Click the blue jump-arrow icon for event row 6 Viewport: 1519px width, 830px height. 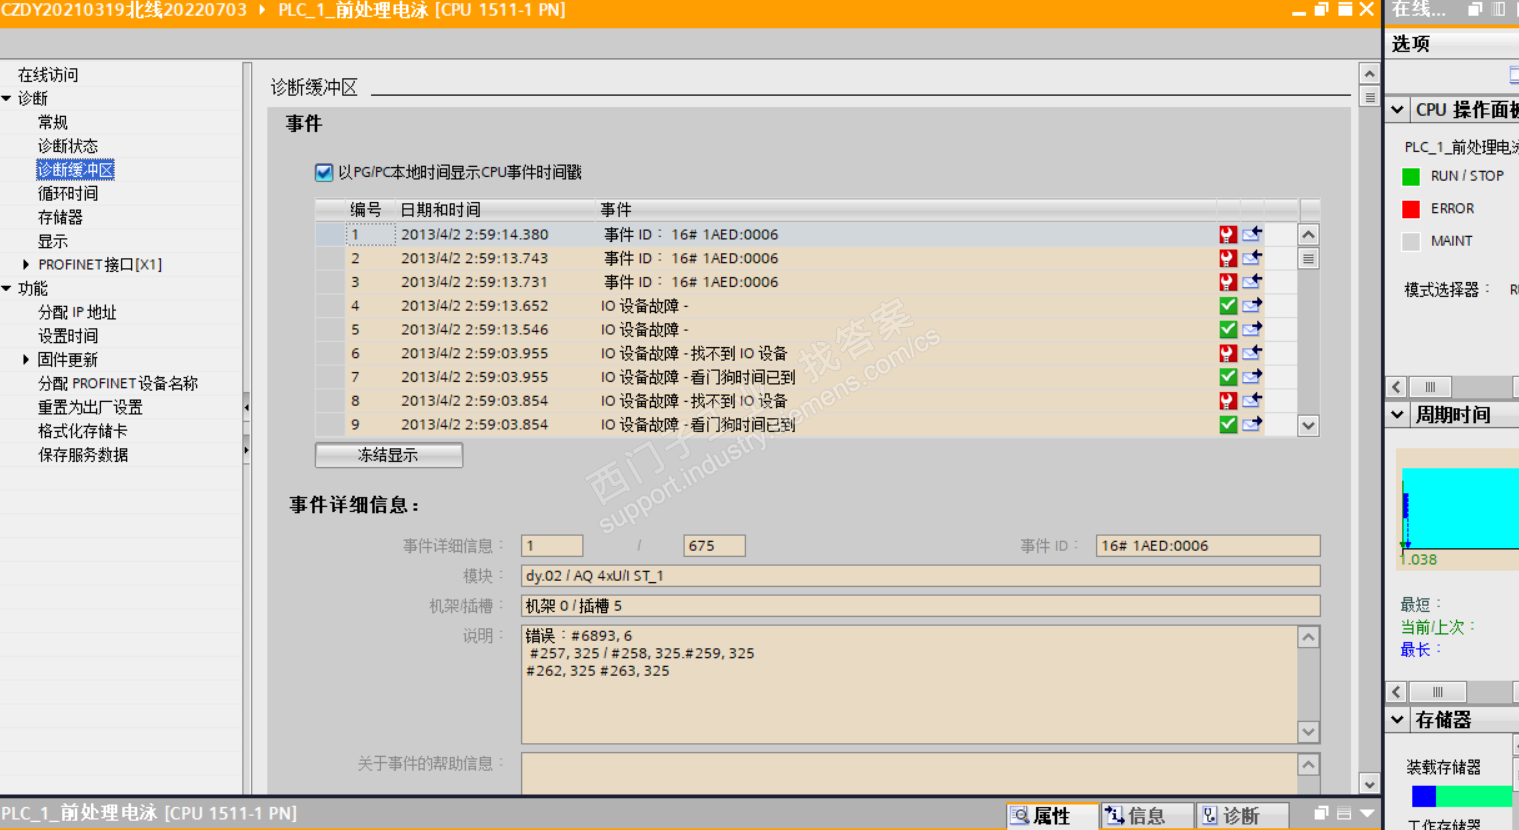point(1252,353)
